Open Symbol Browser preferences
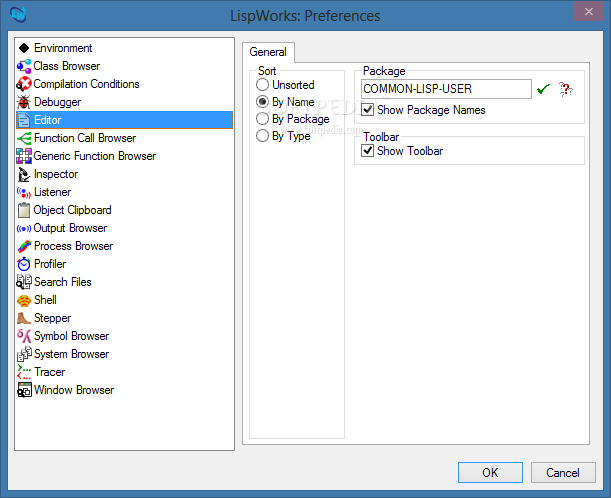The height and width of the screenshot is (498, 611). click(x=124, y=336)
